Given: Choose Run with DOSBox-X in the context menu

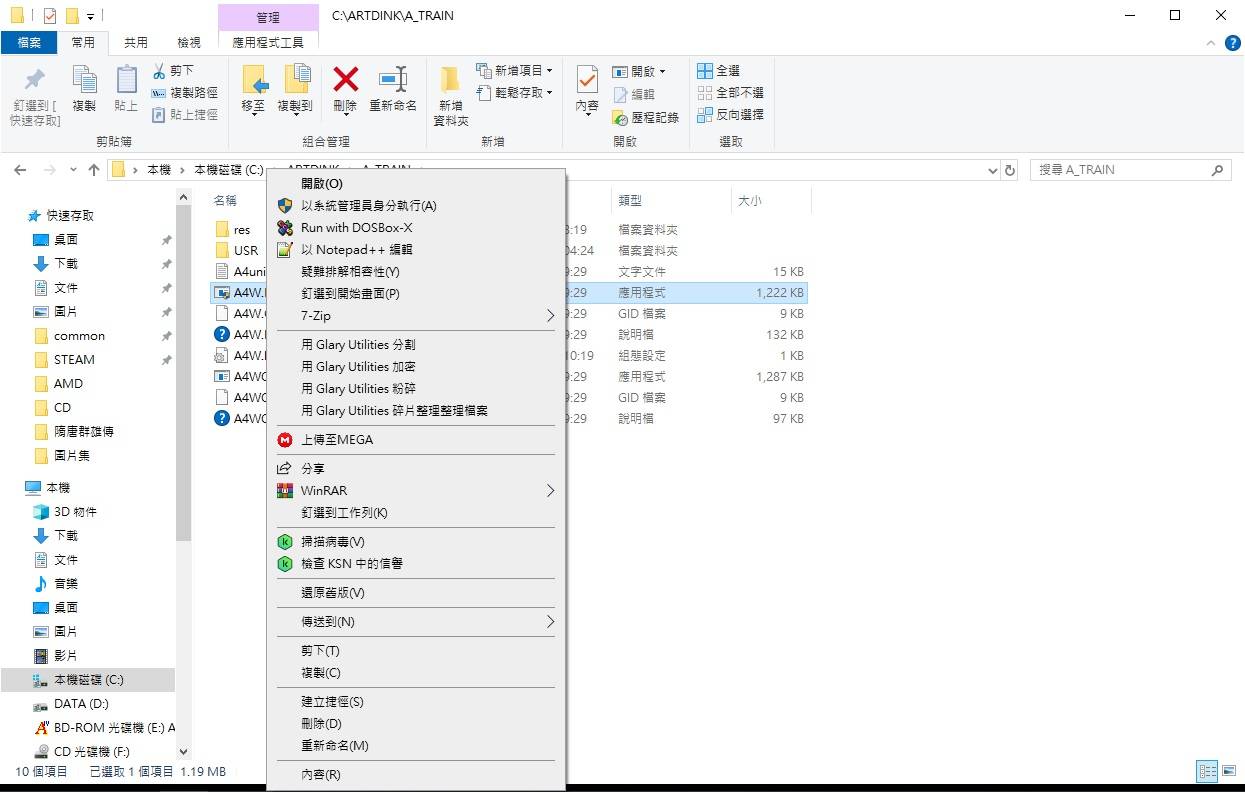Looking at the screenshot, I should point(416,228).
